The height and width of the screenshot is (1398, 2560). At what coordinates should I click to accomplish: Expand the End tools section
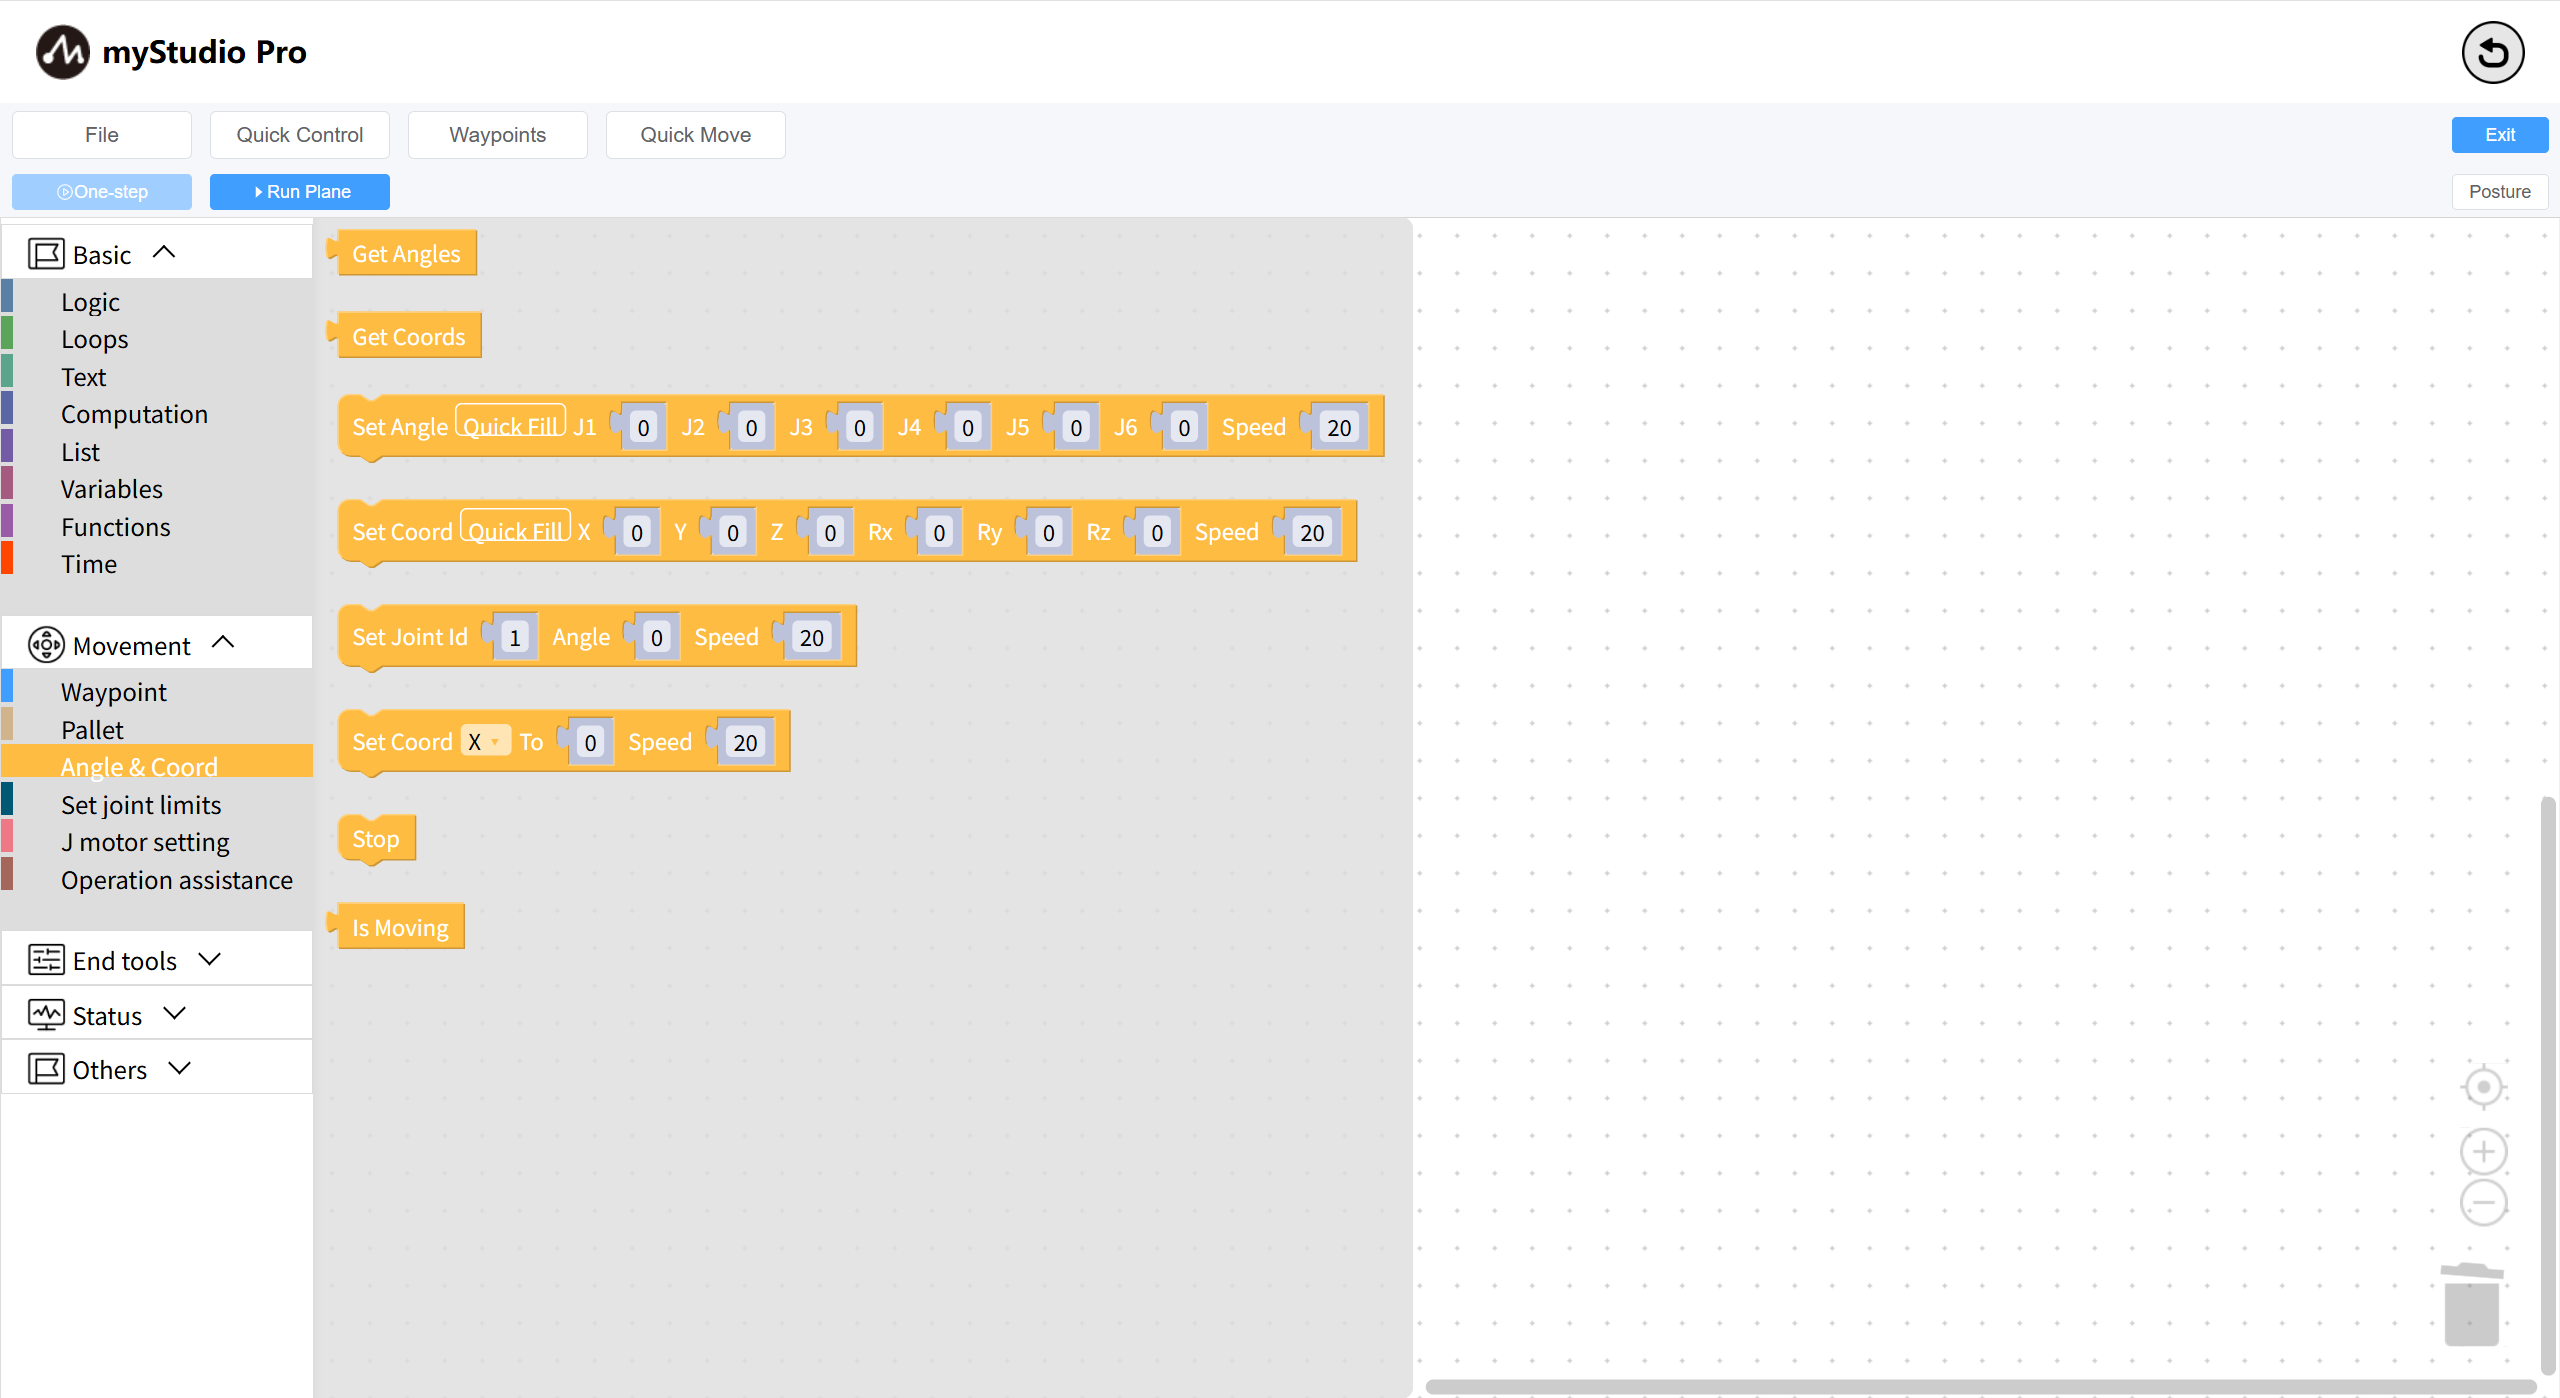point(209,959)
